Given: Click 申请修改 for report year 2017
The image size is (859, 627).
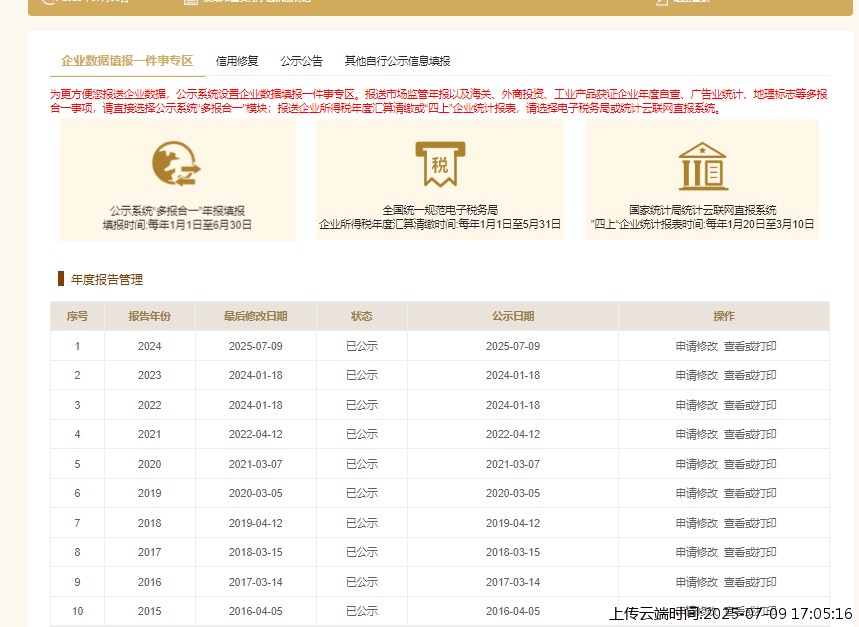Looking at the screenshot, I should [x=696, y=553].
